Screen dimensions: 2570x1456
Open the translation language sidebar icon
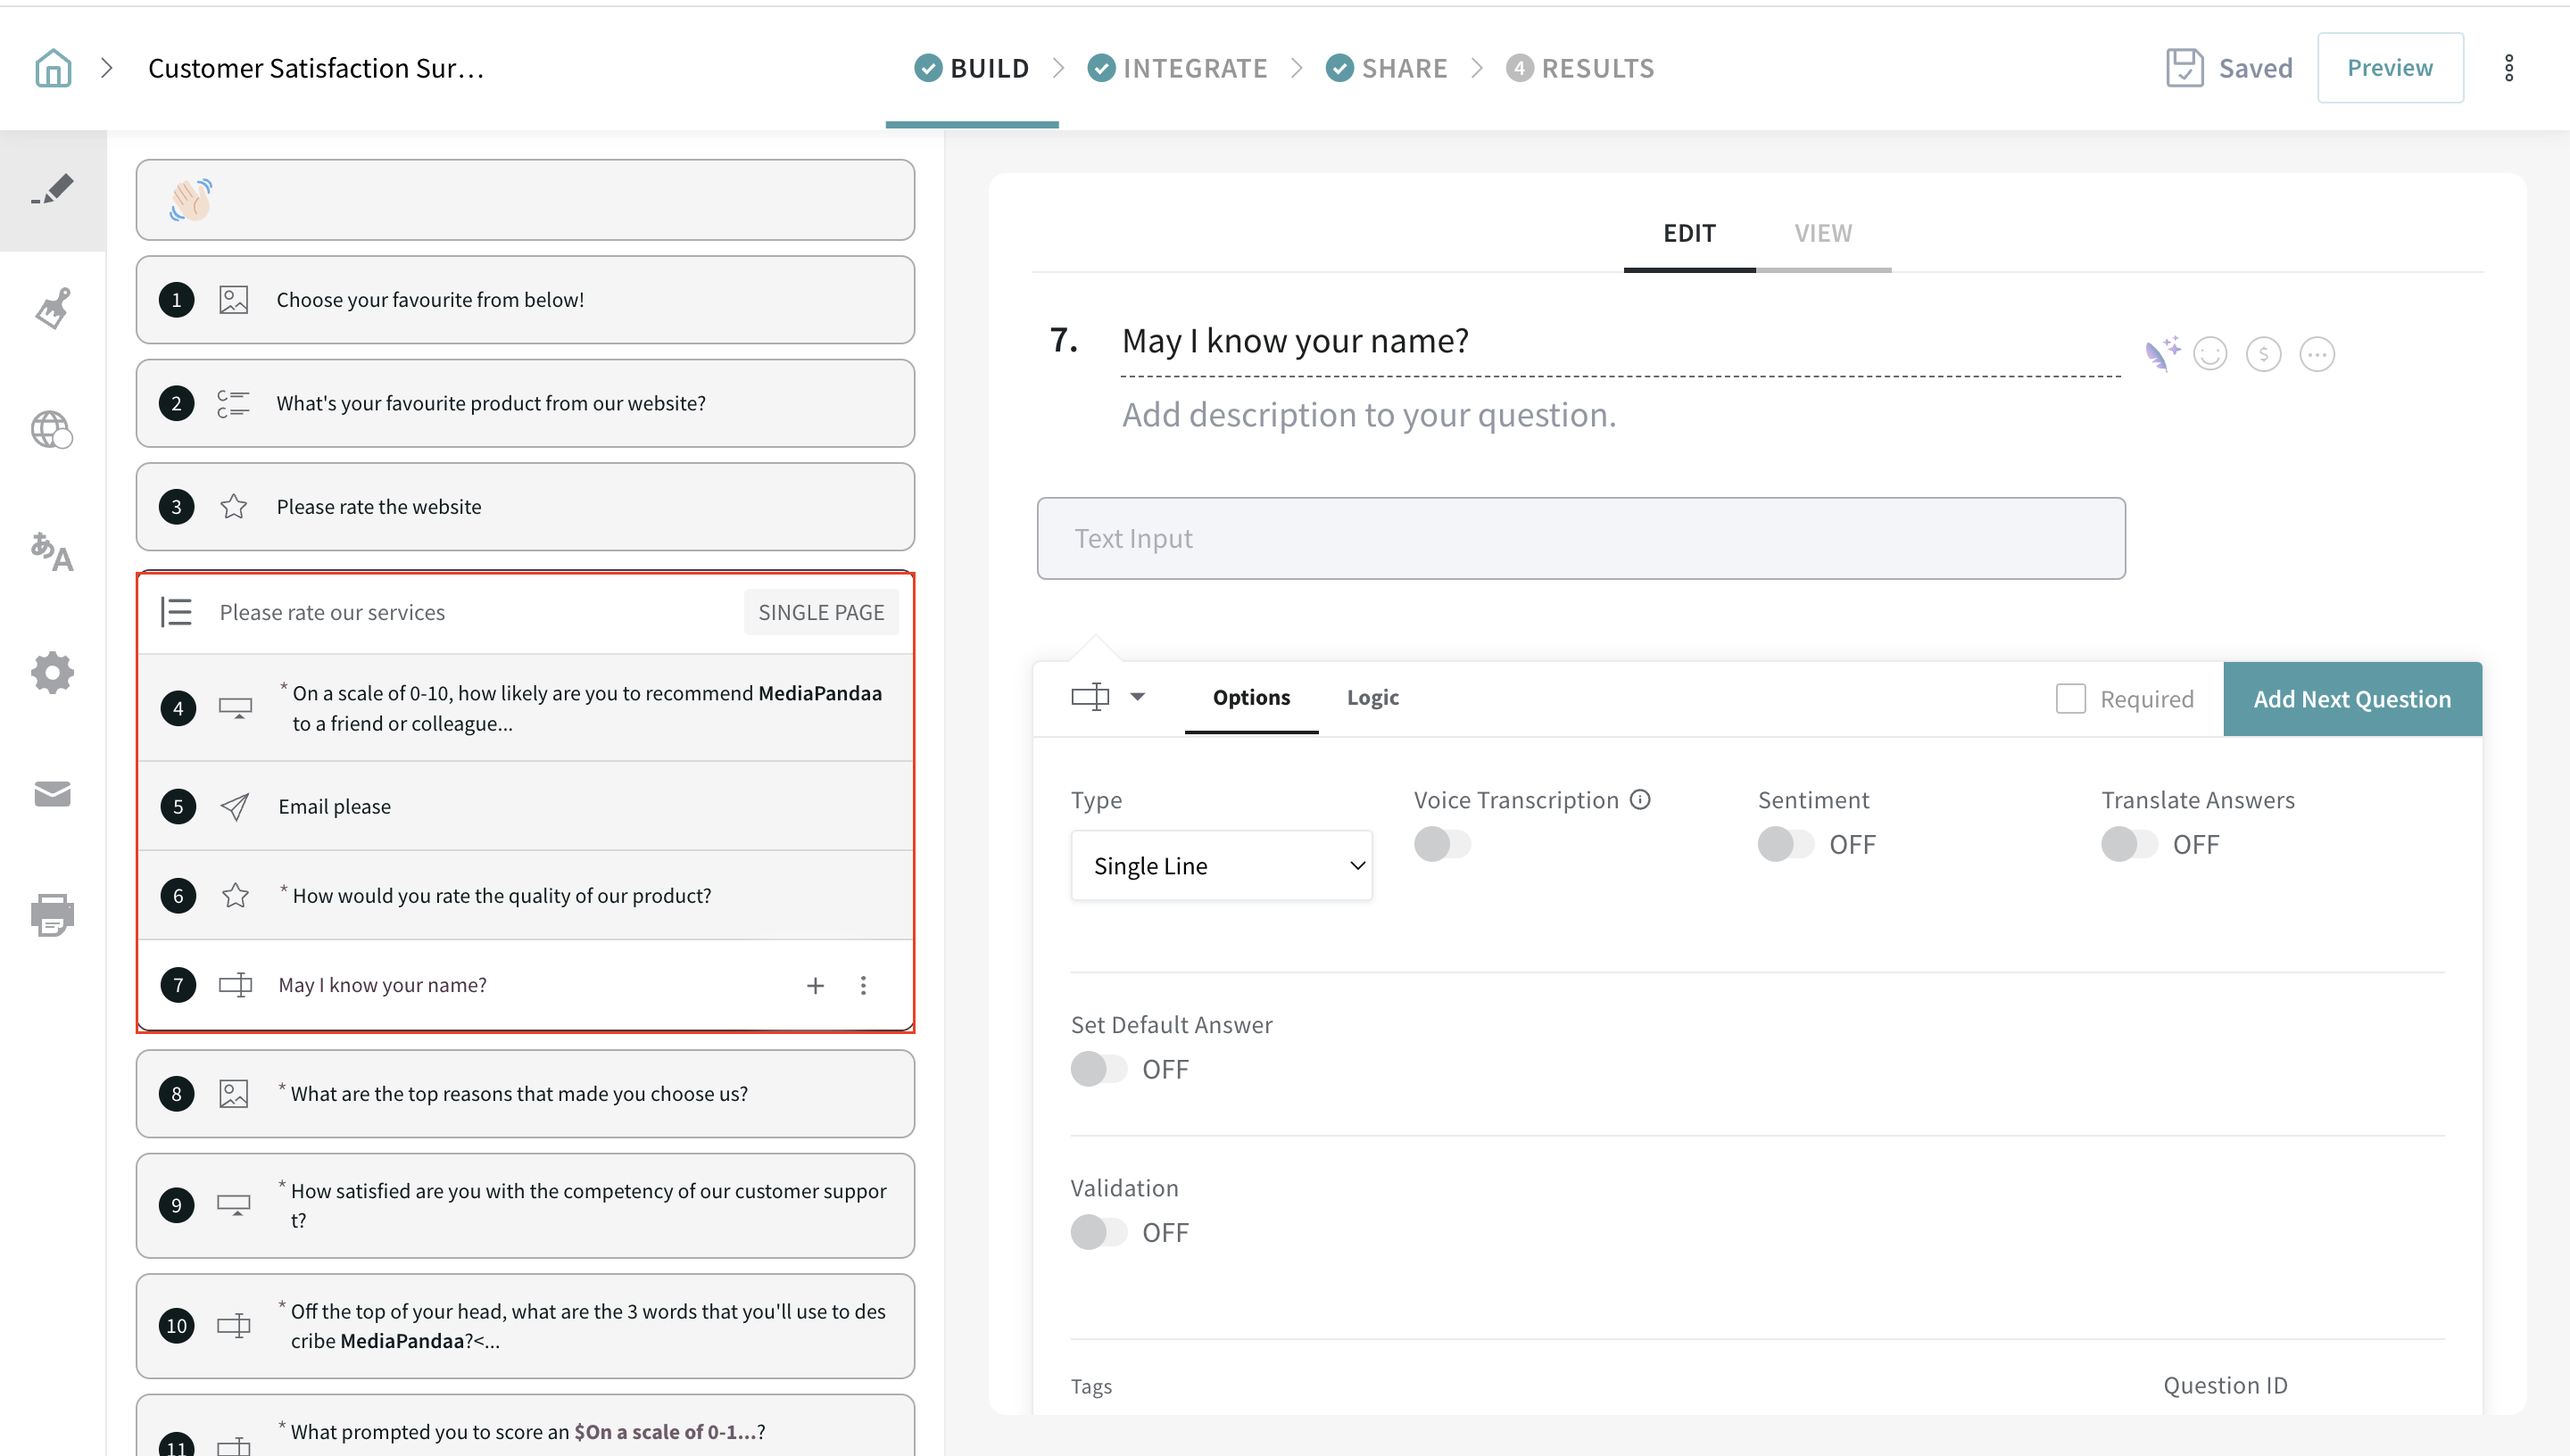point(53,551)
